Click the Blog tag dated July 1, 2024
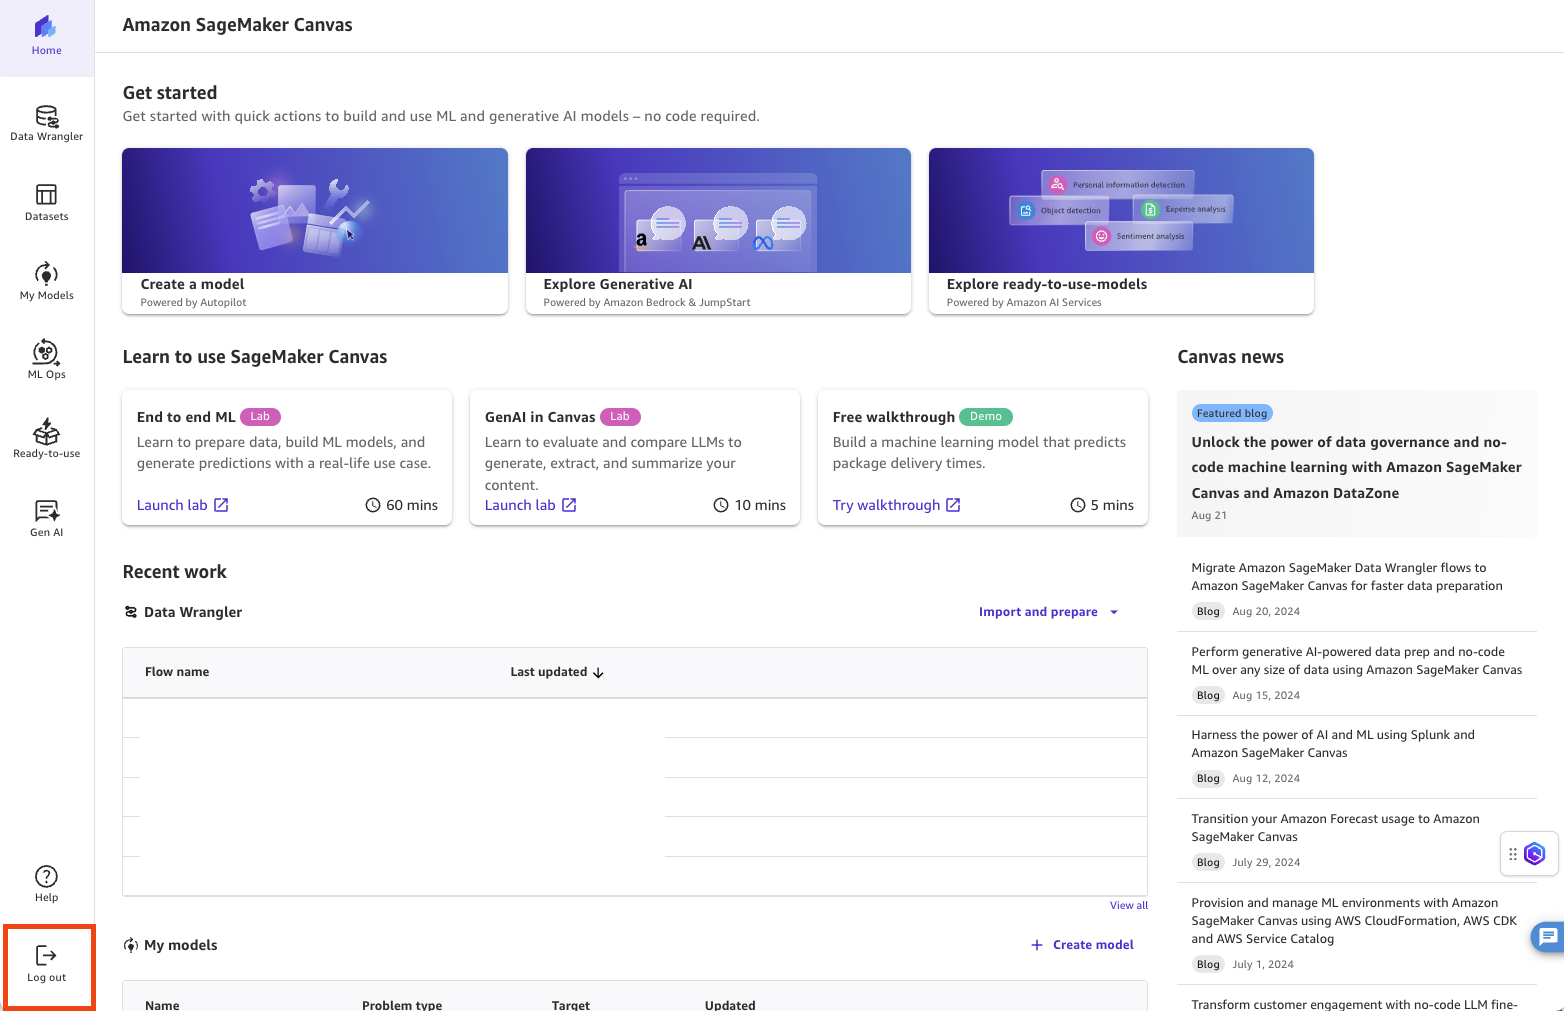 tap(1208, 965)
